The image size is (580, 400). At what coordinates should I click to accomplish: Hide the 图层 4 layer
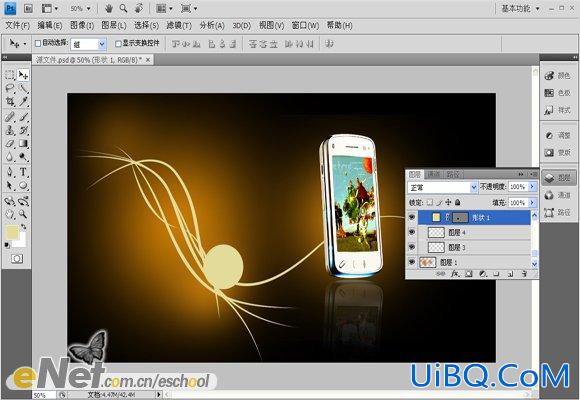412,232
